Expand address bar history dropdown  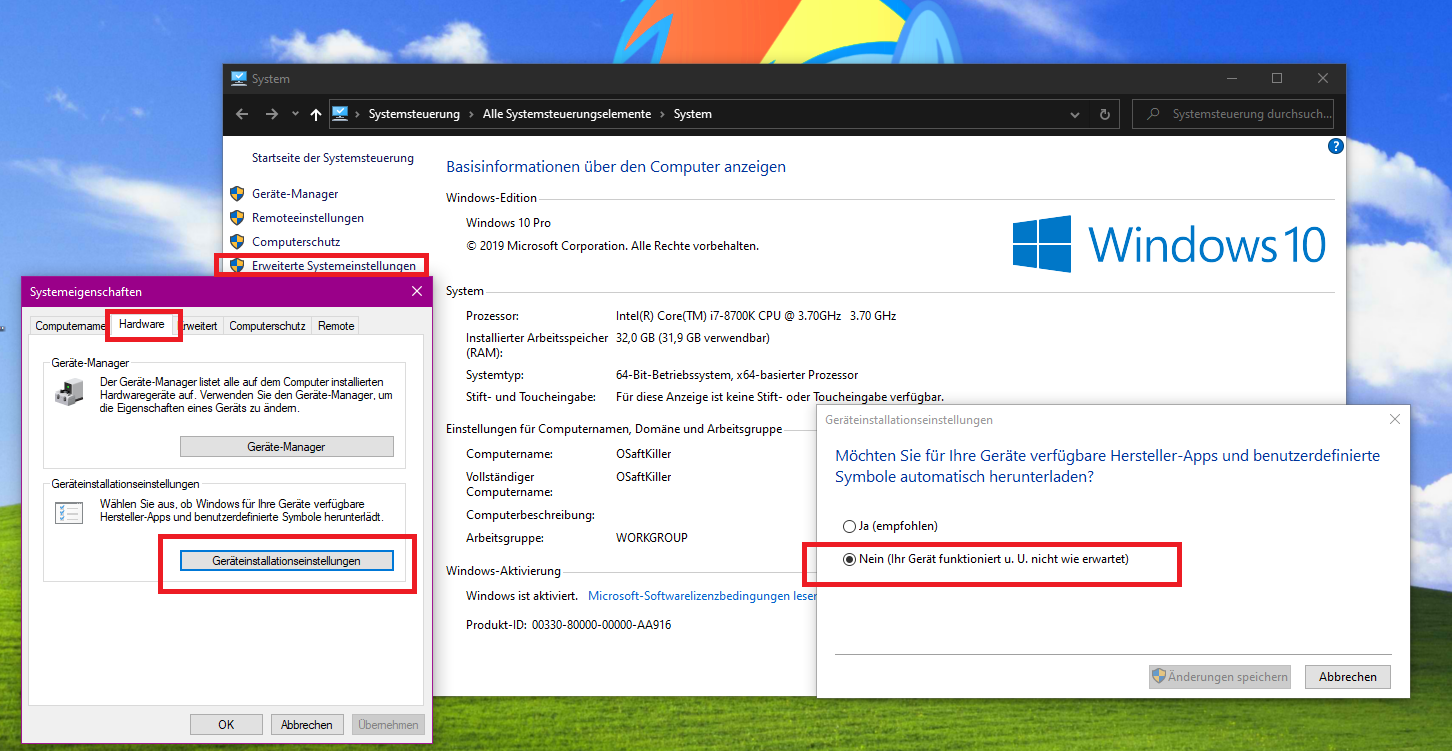pyautogui.click(x=1076, y=114)
